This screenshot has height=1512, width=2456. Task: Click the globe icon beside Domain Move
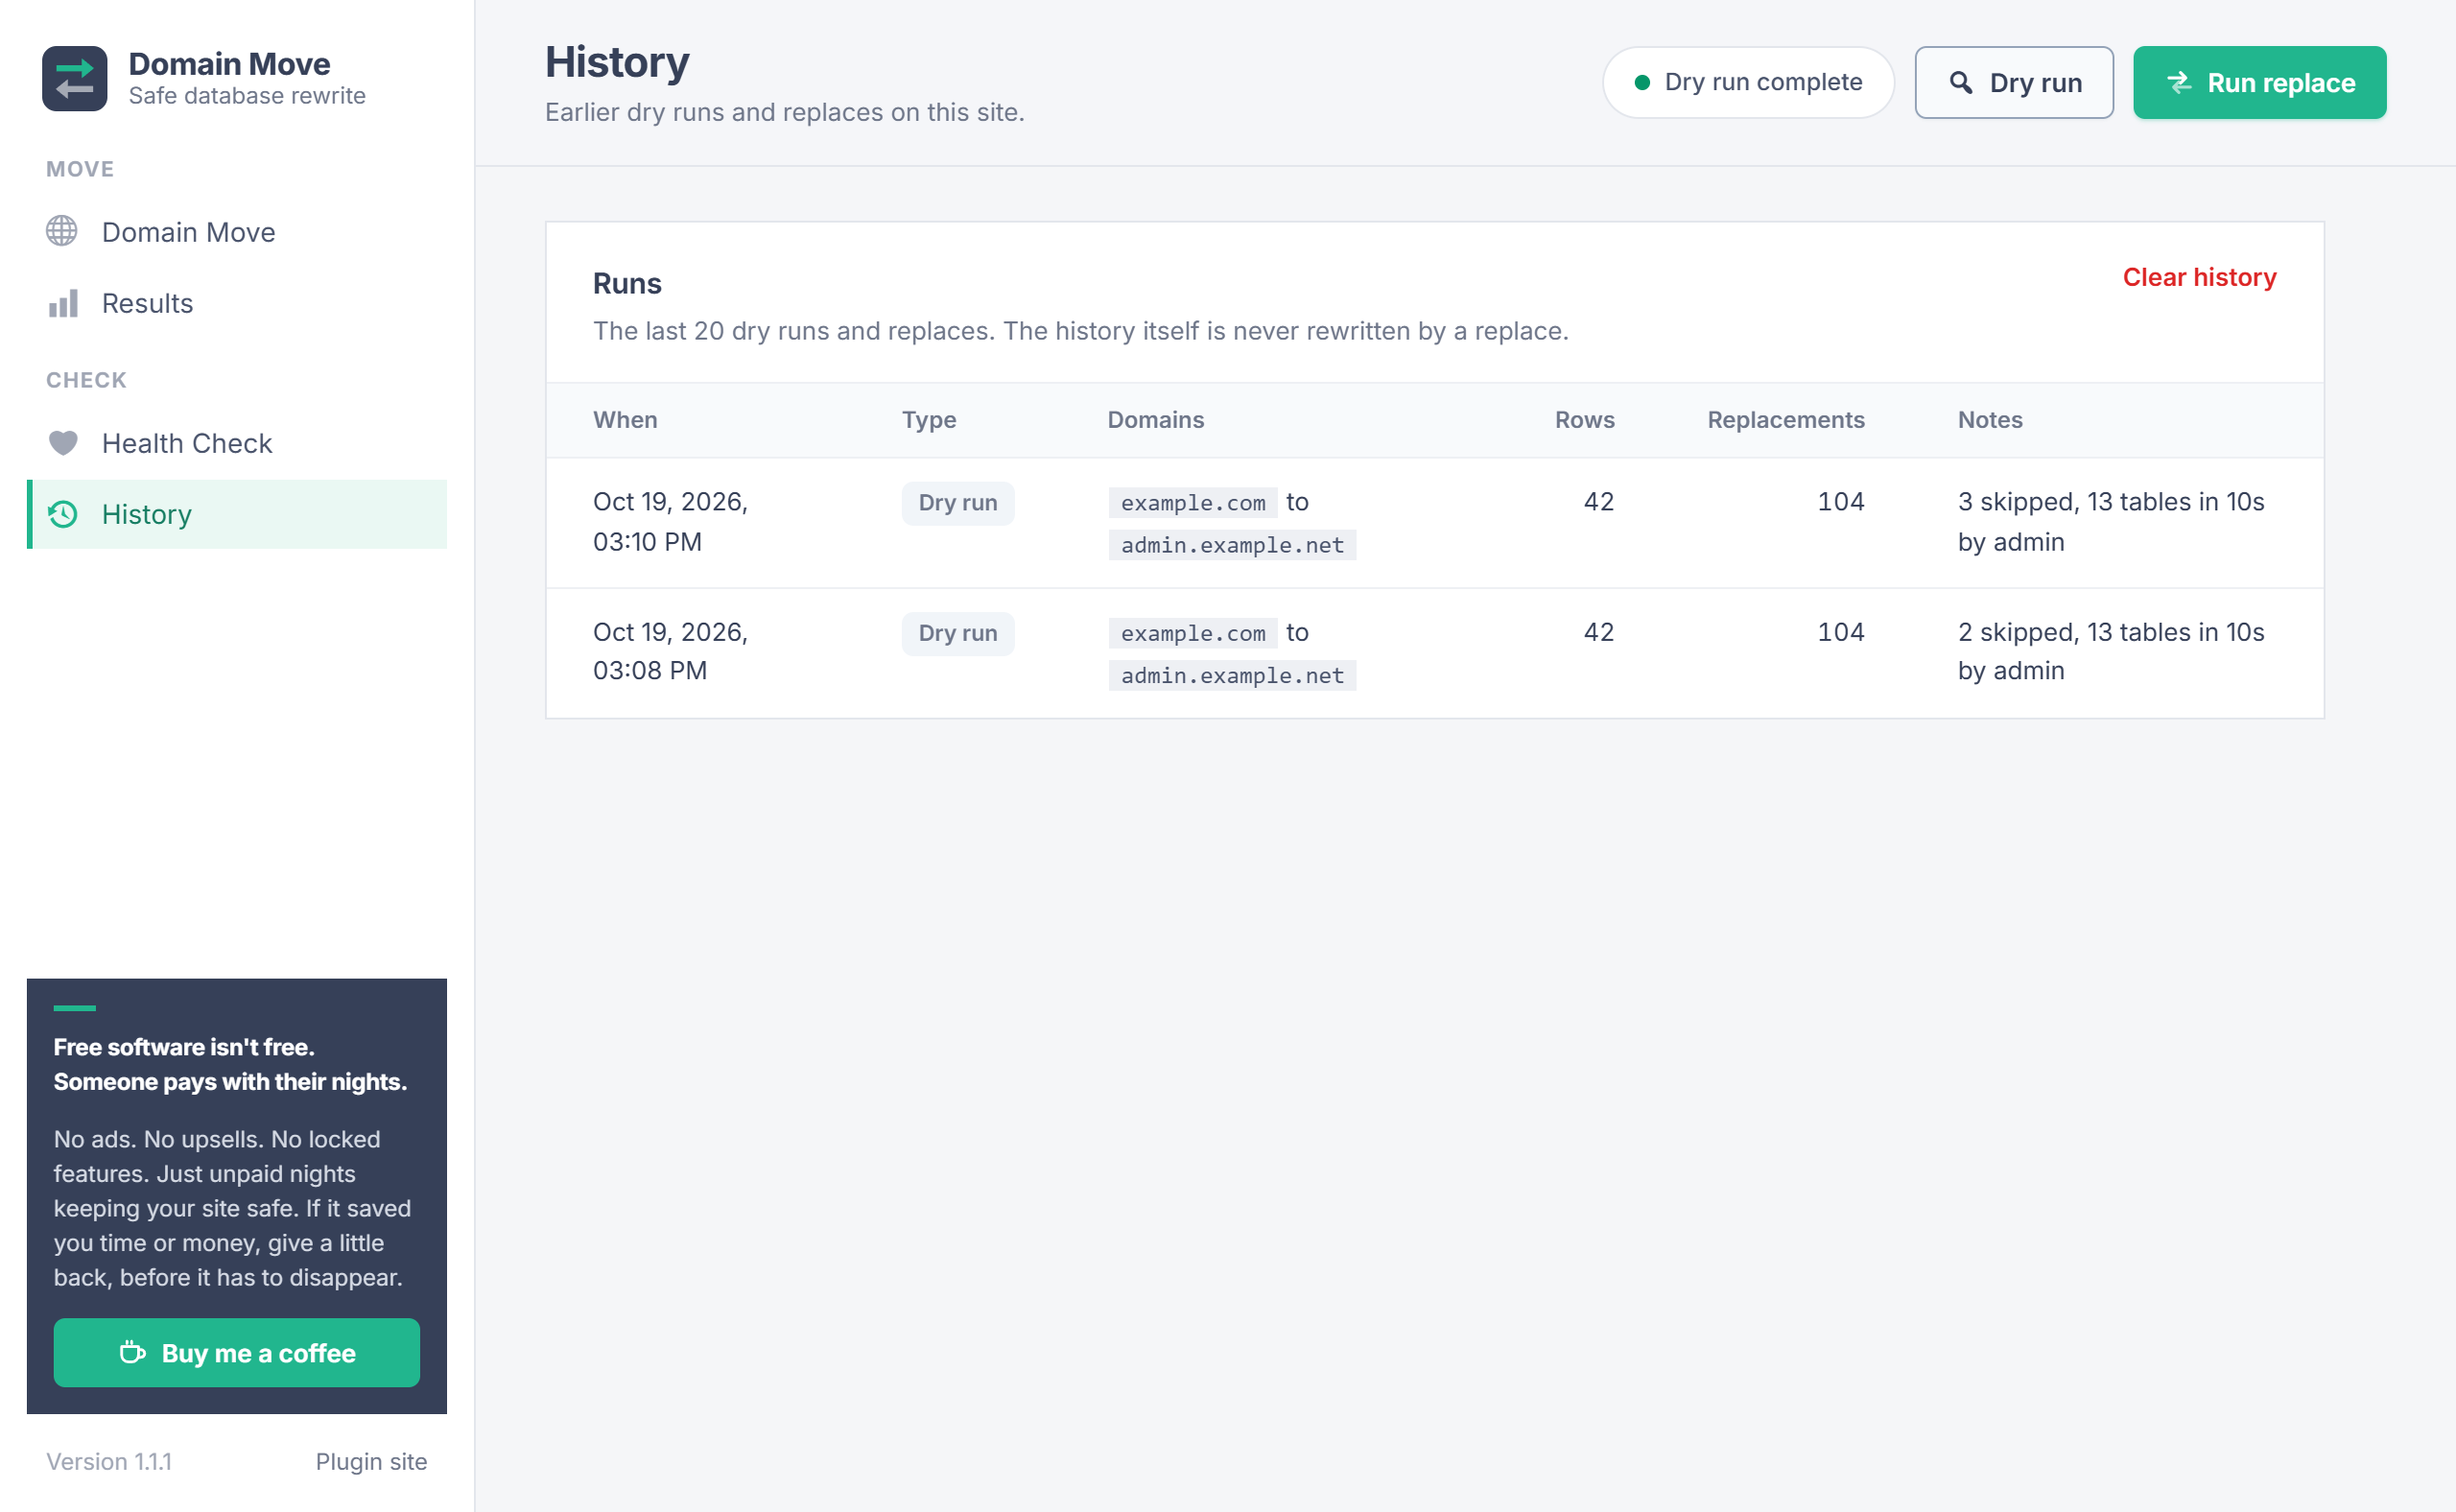(62, 231)
